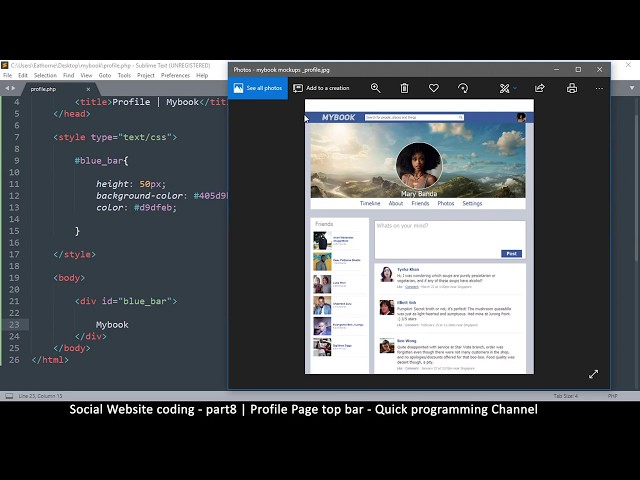Open the File menu in Sublime Text
The height and width of the screenshot is (480, 640).
pos(8,76)
